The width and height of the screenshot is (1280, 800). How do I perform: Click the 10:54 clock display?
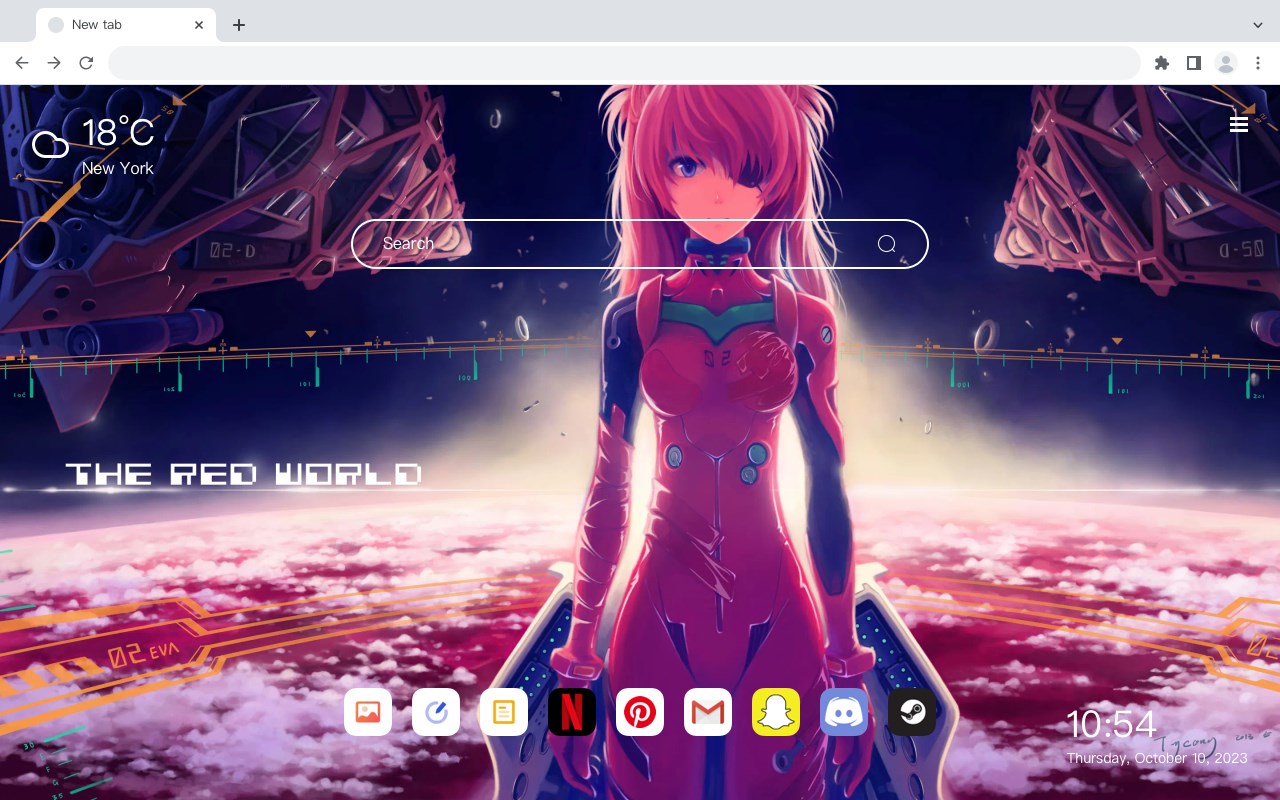click(x=1111, y=724)
